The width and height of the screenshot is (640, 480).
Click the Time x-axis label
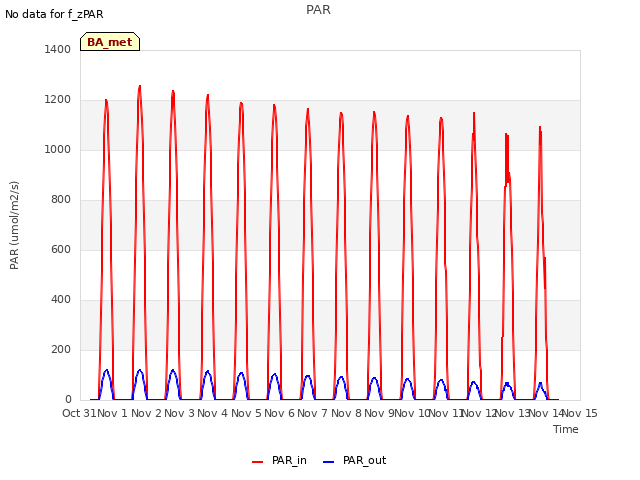click(566, 429)
